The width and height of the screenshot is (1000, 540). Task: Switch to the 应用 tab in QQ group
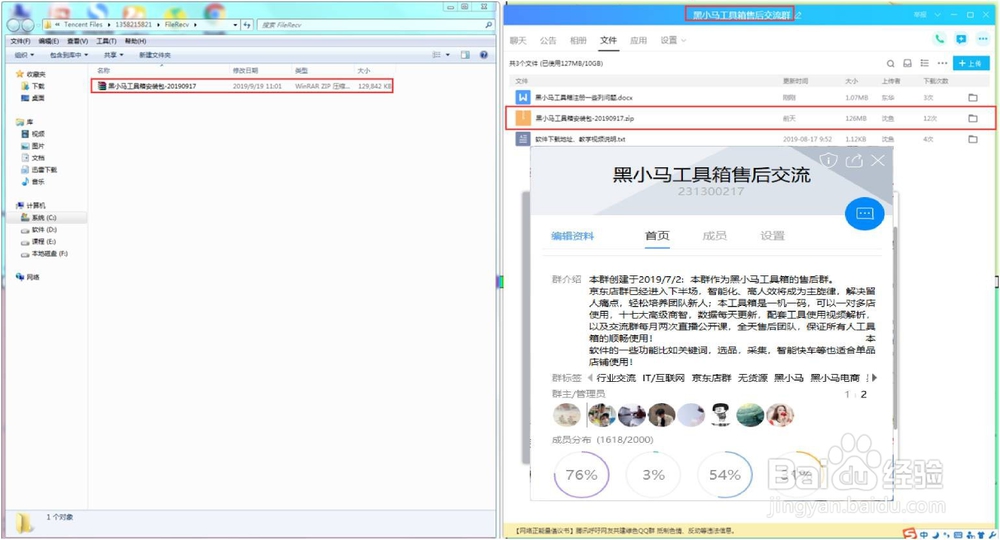tap(638, 40)
